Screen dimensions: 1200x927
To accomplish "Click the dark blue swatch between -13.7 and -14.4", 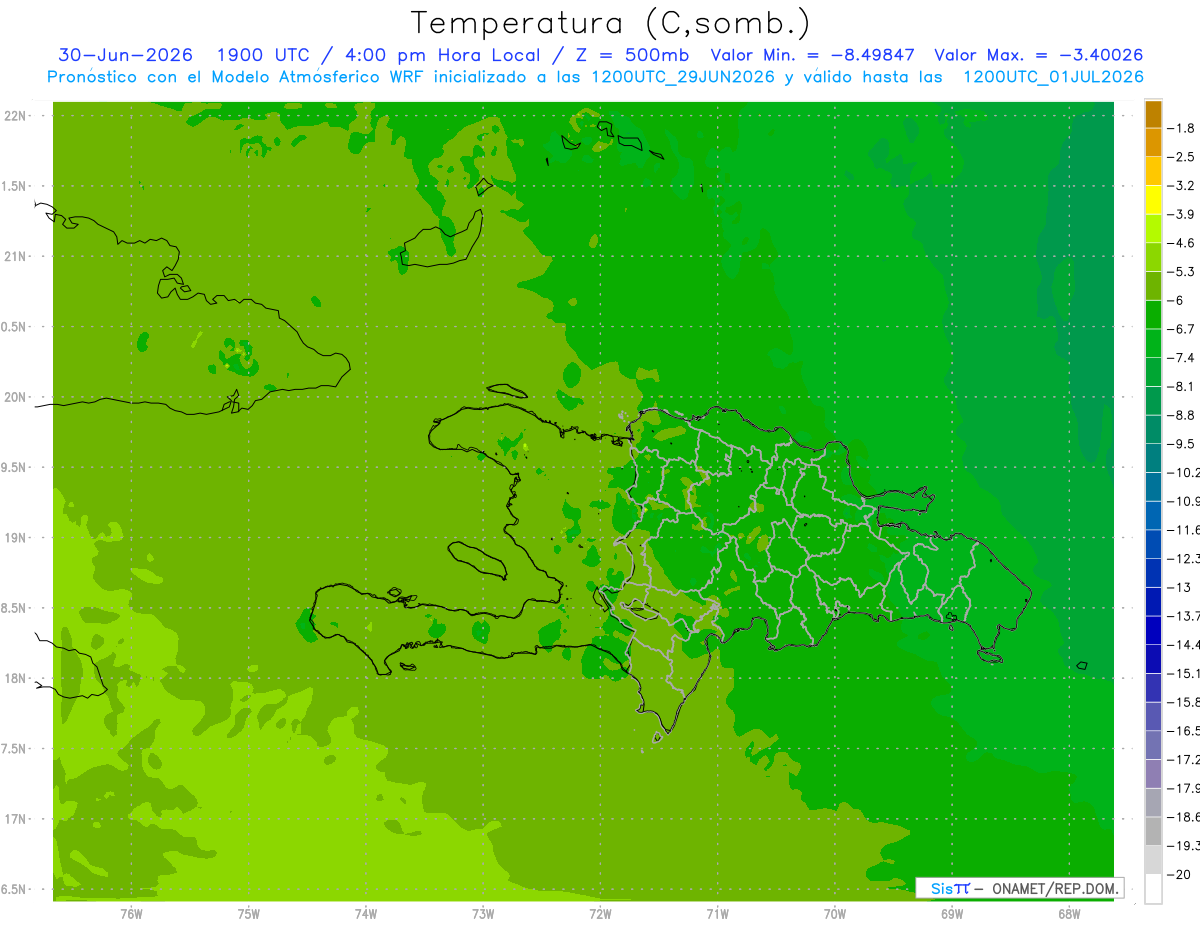I will [1153, 630].
